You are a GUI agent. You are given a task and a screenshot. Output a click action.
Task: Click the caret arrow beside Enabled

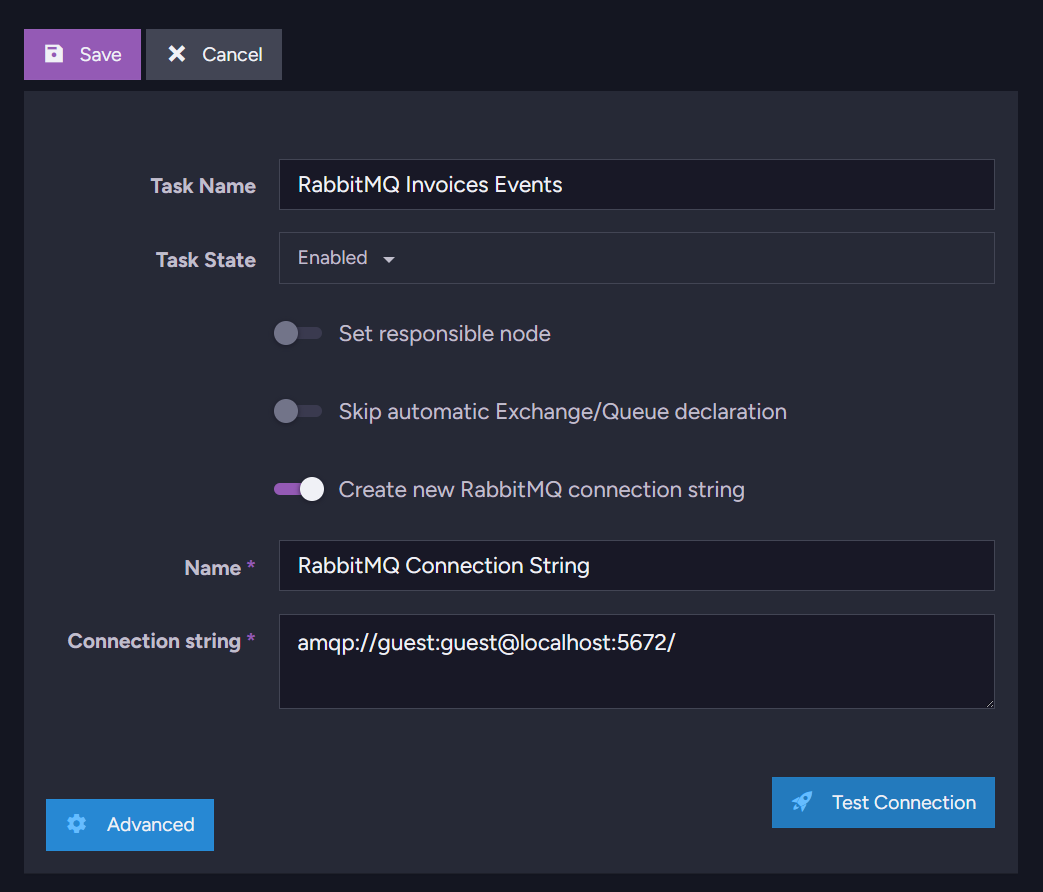389,259
